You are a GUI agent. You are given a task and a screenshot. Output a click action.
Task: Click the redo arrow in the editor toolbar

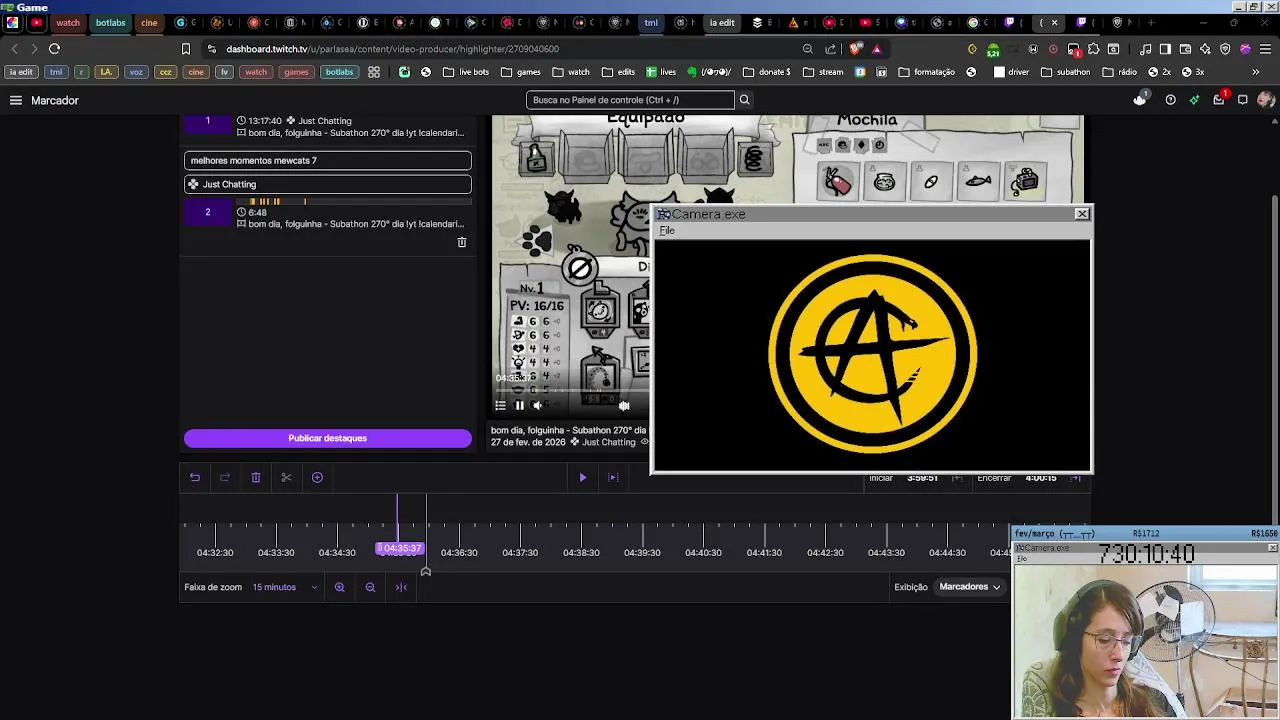(x=225, y=477)
